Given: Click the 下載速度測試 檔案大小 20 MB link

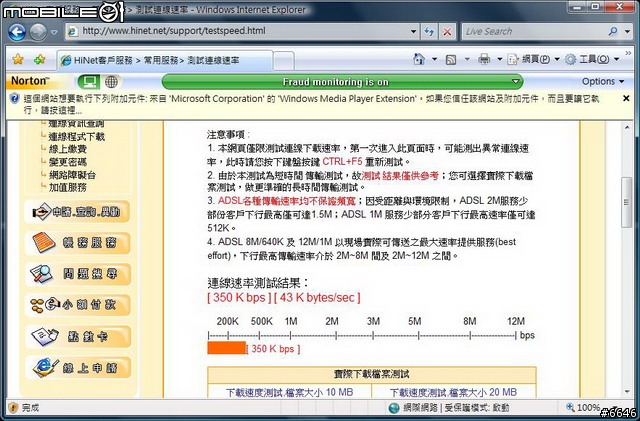Looking at the screenshot, I should 453,392.
